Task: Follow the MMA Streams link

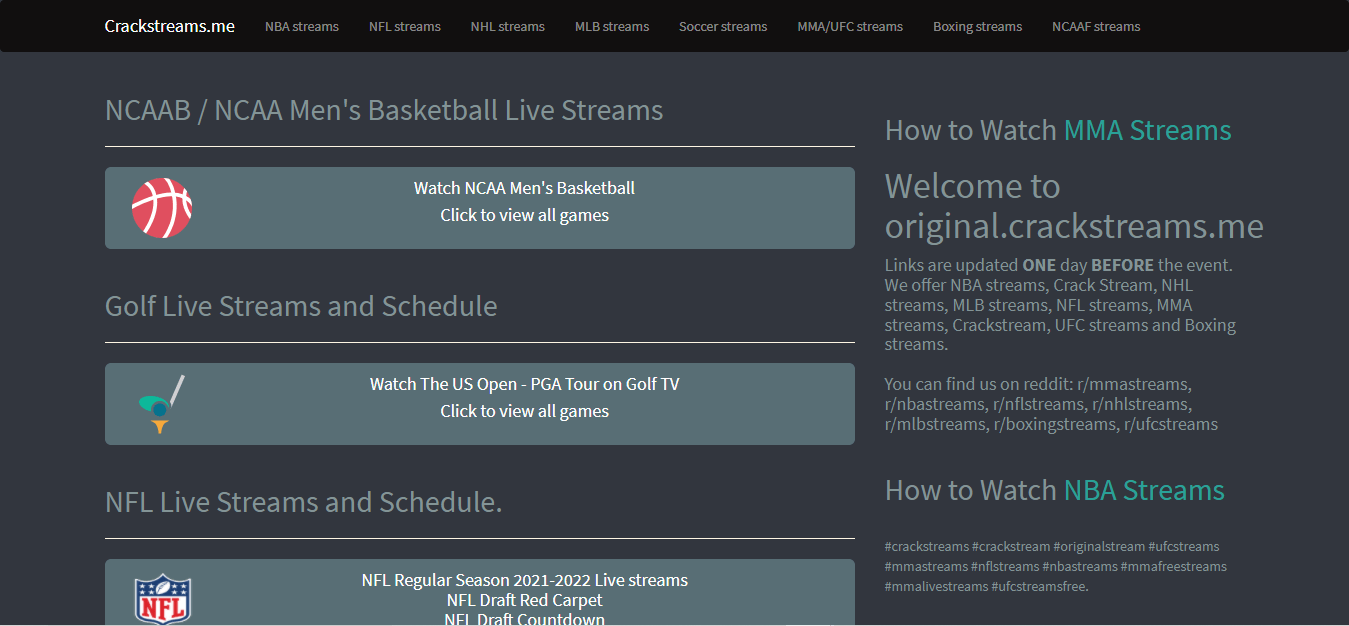Action: (1147, 130)
